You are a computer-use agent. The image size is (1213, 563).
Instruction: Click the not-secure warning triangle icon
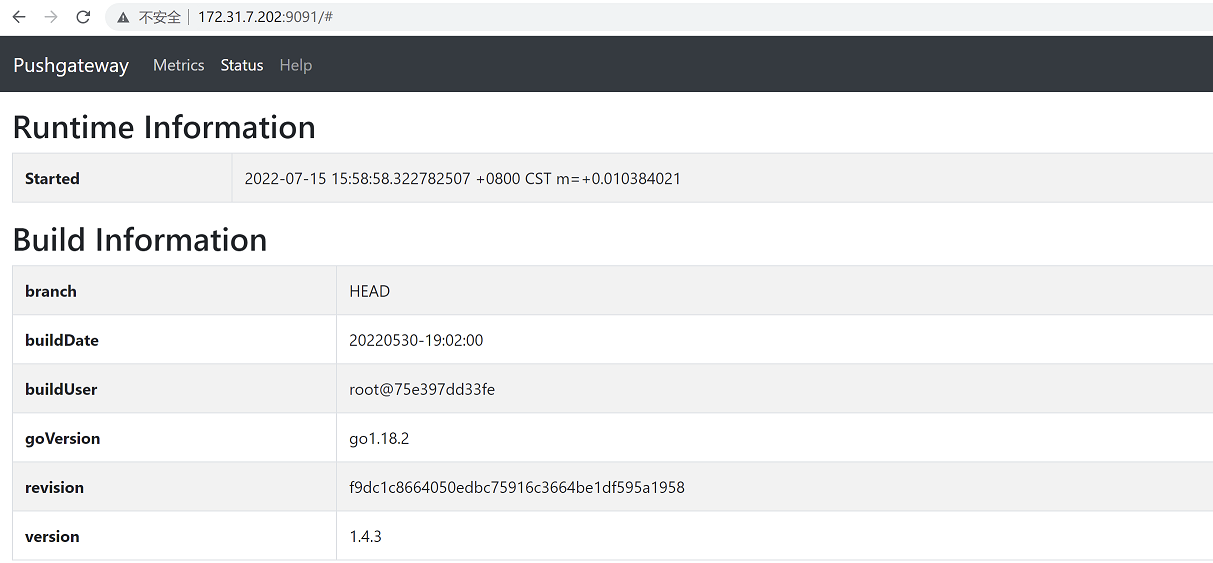123,17
